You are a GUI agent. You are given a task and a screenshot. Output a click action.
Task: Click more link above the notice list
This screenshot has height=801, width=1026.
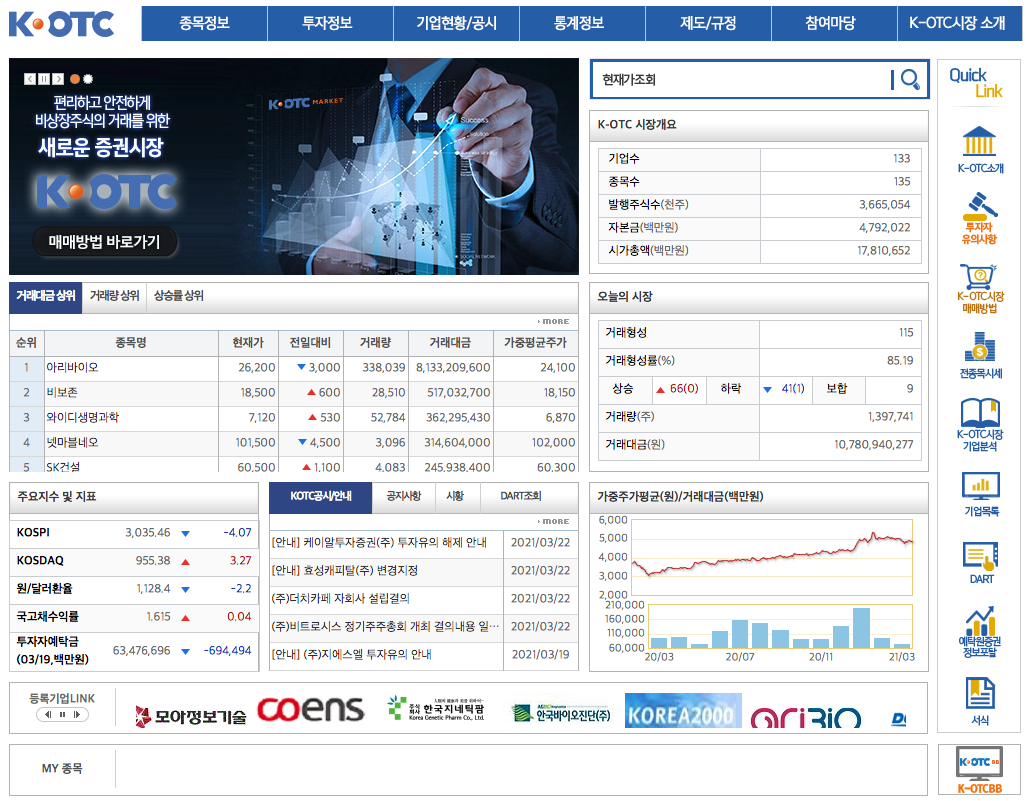click(x=554, y=522)
